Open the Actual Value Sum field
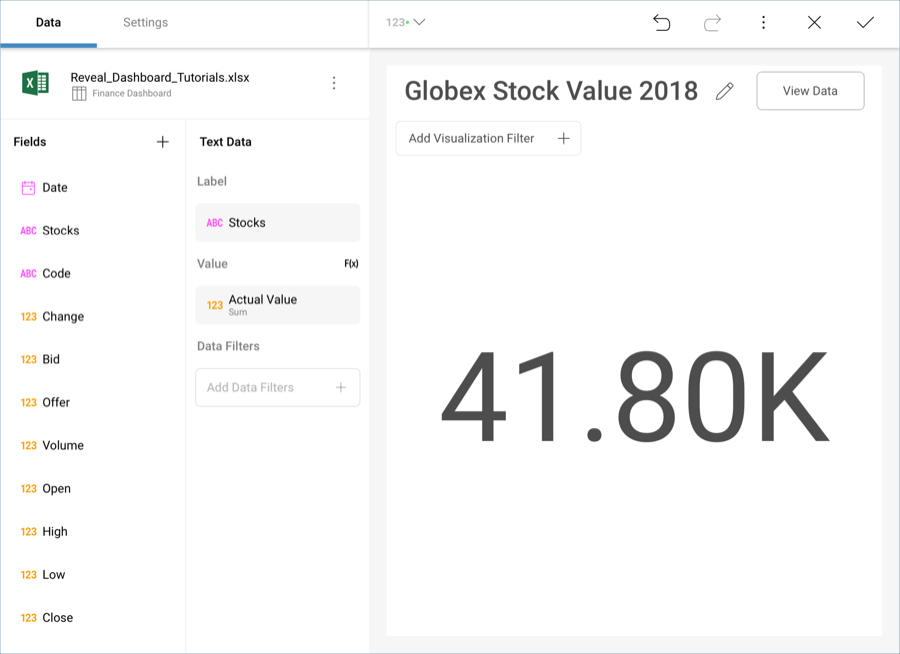Image resolution: width=900 pixels, height=654 pixels. [x=277, y=305]
